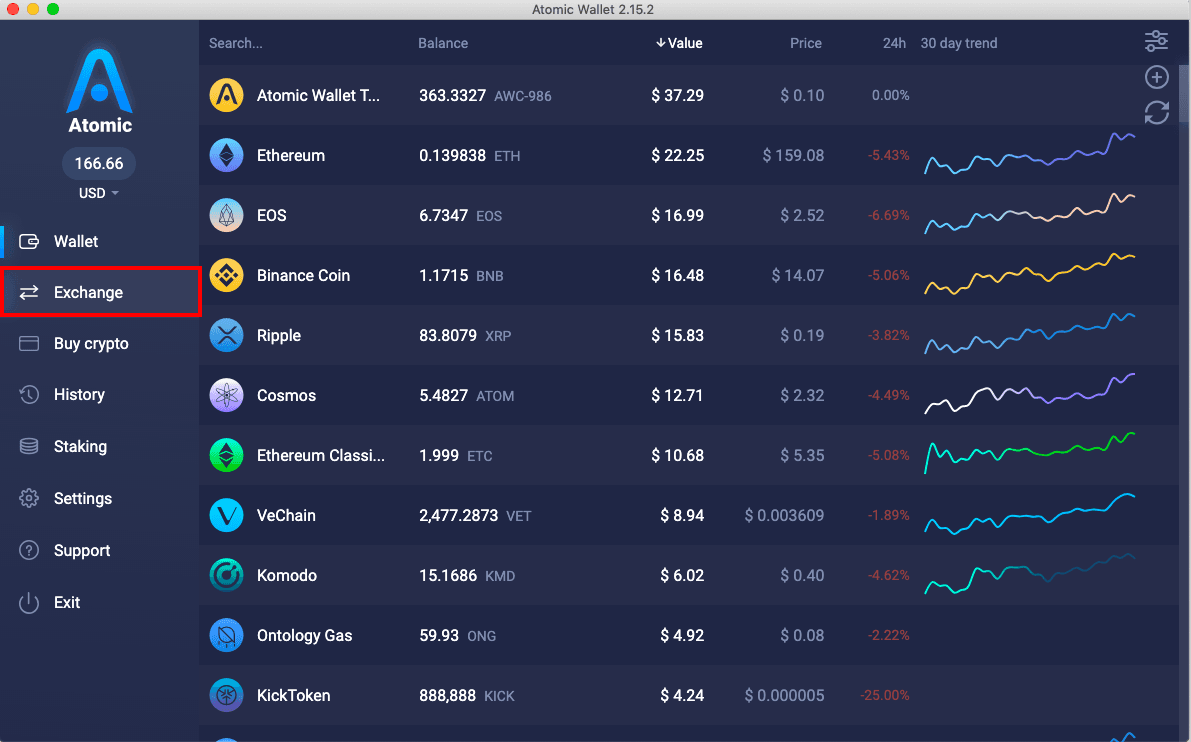Viewport: 1191px width, 742px height.
Task: Open the USD currency dropdown
Action: 99,194
